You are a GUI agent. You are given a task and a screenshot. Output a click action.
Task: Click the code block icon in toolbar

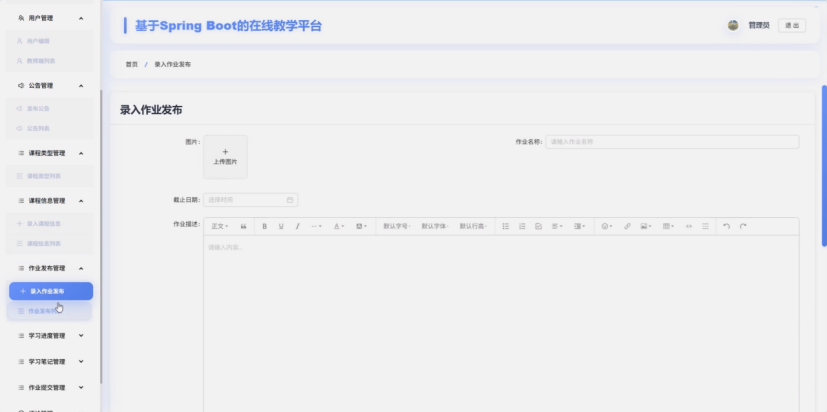pyautogui.click(x=689, y=226)
